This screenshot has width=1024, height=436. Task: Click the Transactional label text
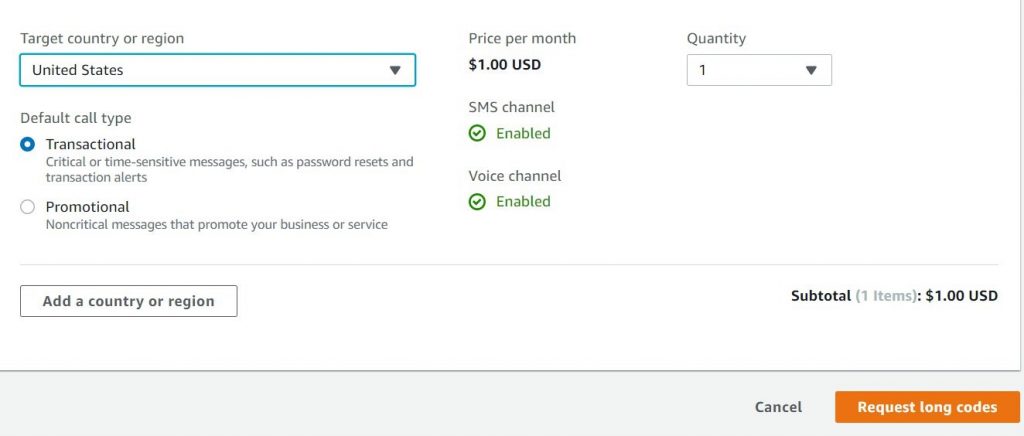tap(91, 144)
